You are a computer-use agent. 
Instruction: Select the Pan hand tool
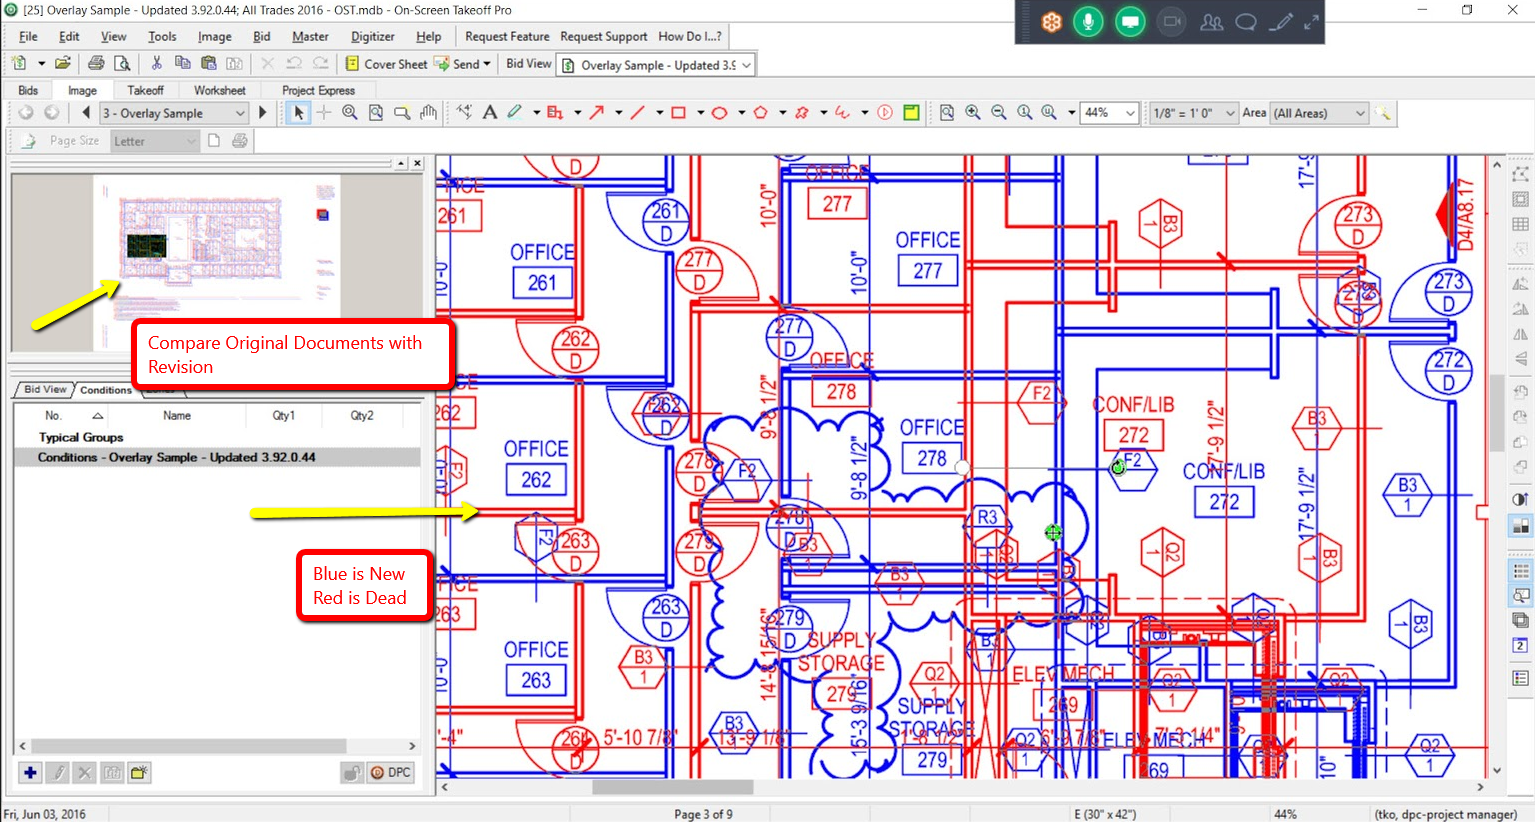point(428,113)
